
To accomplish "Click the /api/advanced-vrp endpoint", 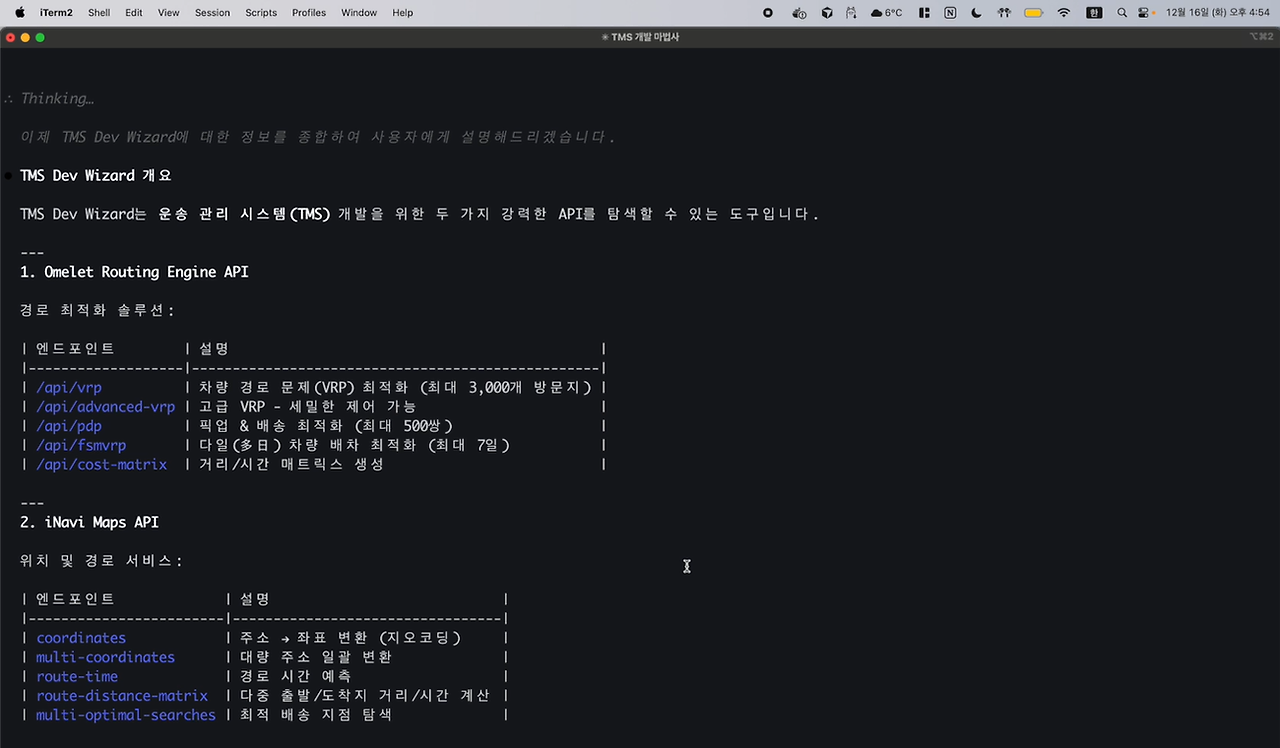I will tap(105, 407).
